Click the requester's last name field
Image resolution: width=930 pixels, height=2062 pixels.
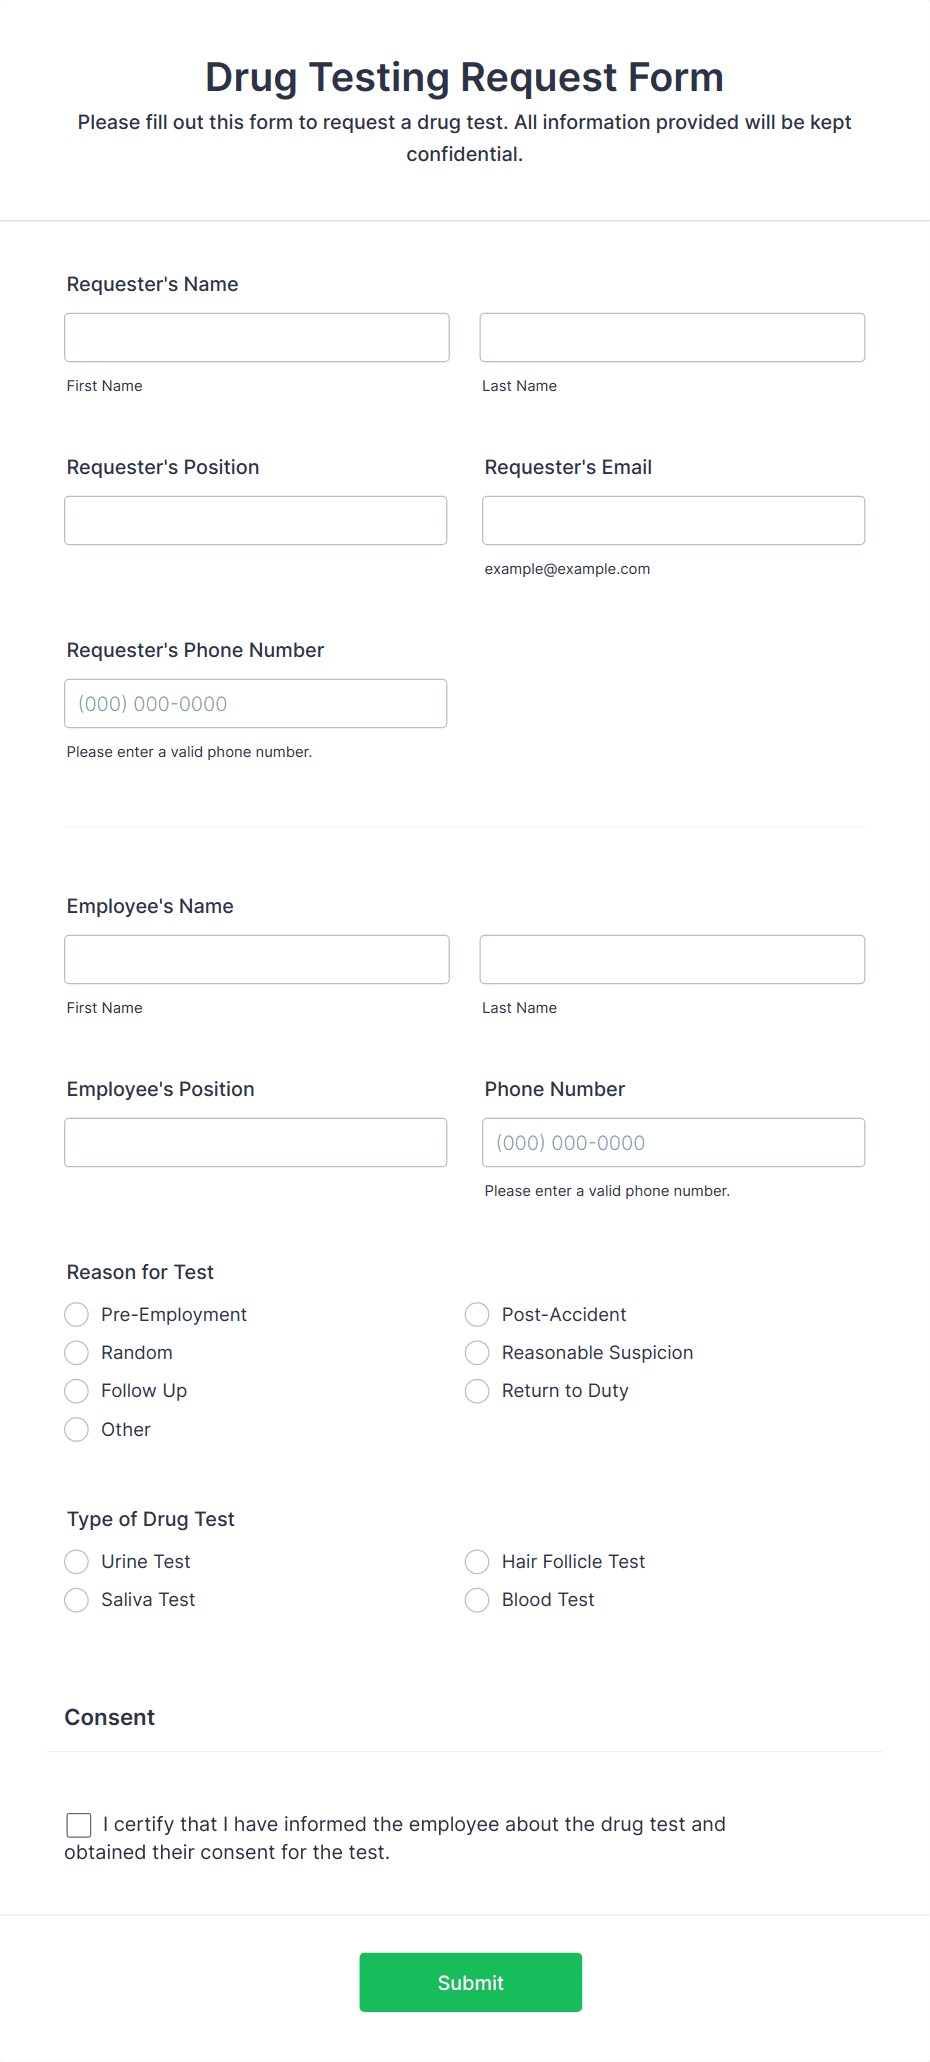point(671,337)
